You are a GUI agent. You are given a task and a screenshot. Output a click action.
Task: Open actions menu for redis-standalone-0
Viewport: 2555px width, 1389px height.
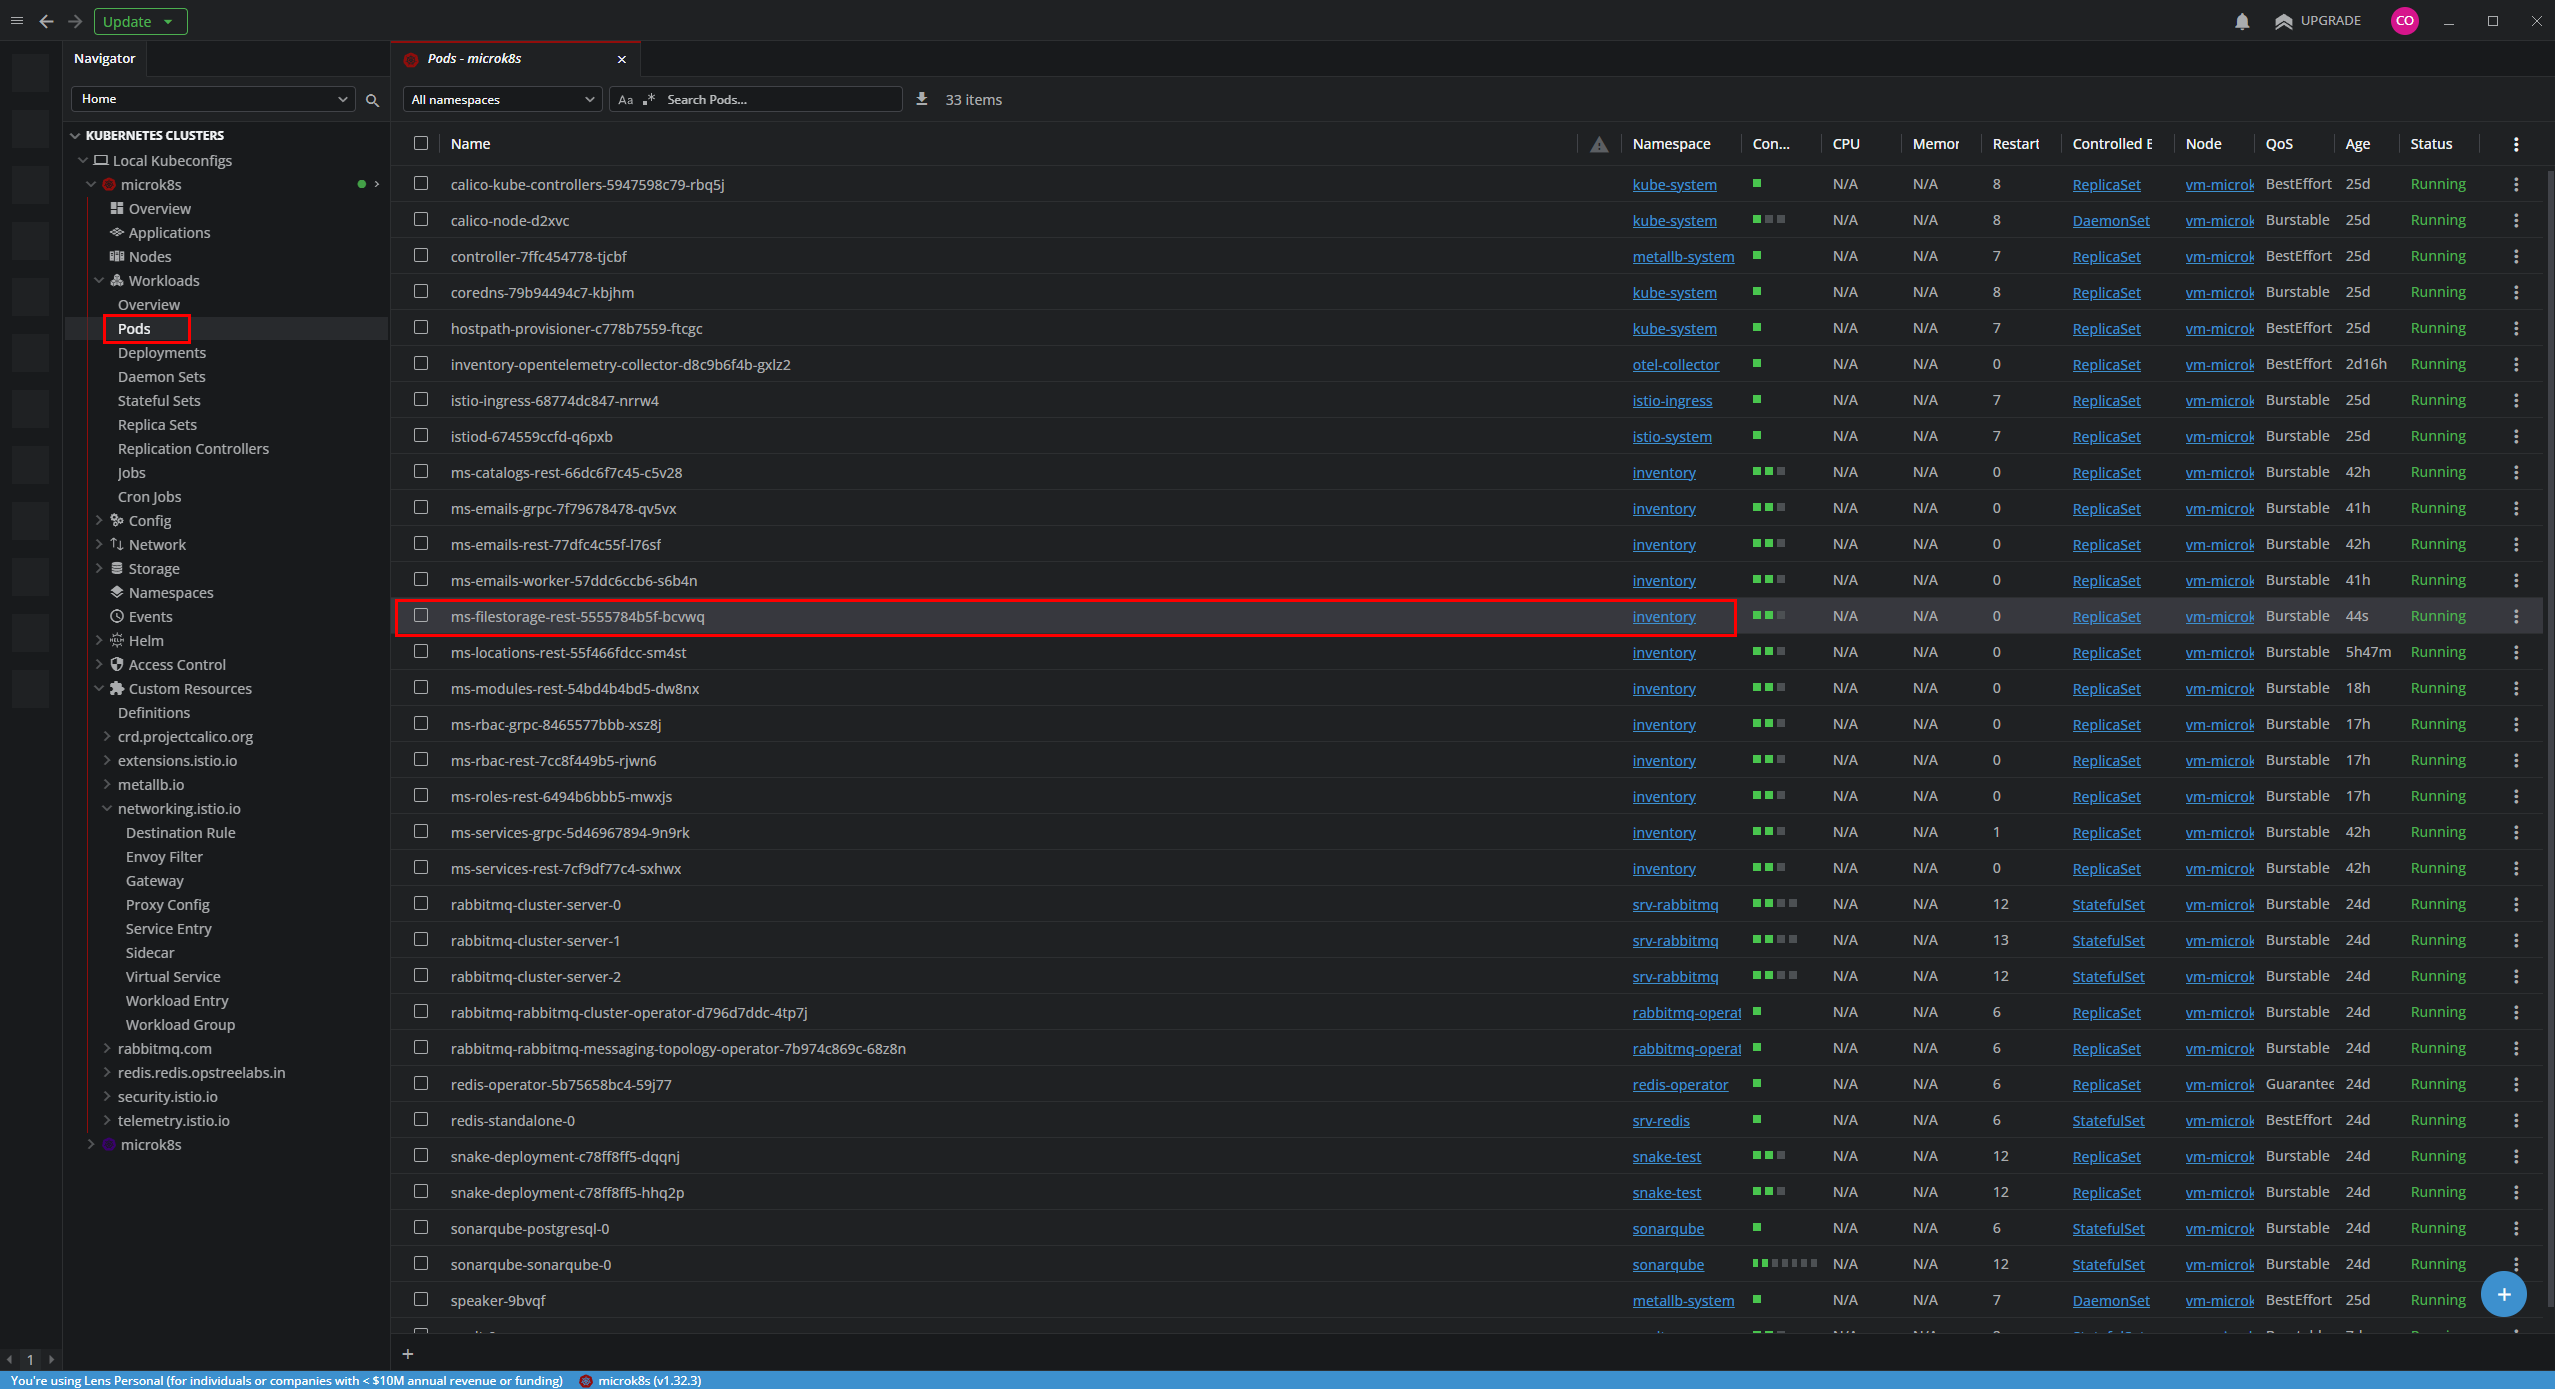2516,1120
